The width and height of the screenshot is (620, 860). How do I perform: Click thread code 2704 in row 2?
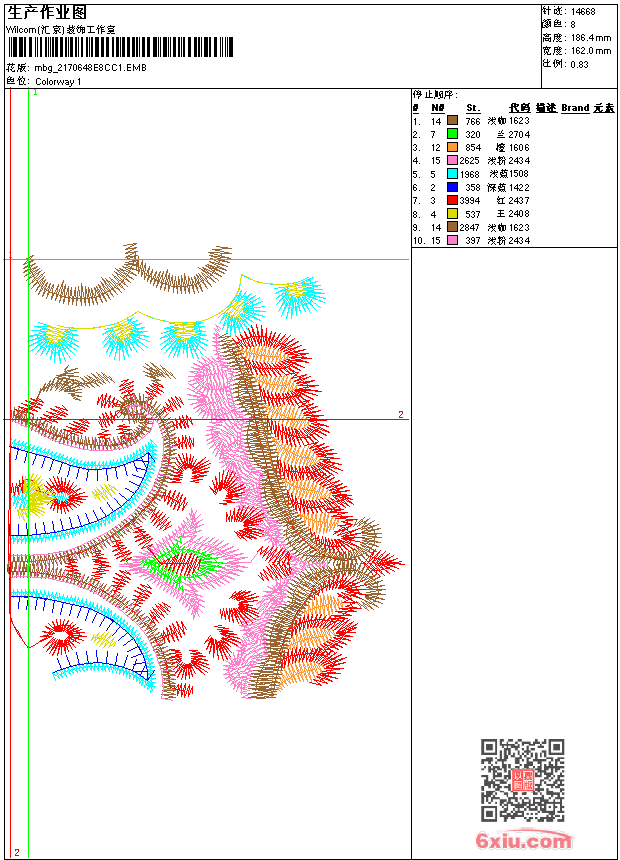519,134
